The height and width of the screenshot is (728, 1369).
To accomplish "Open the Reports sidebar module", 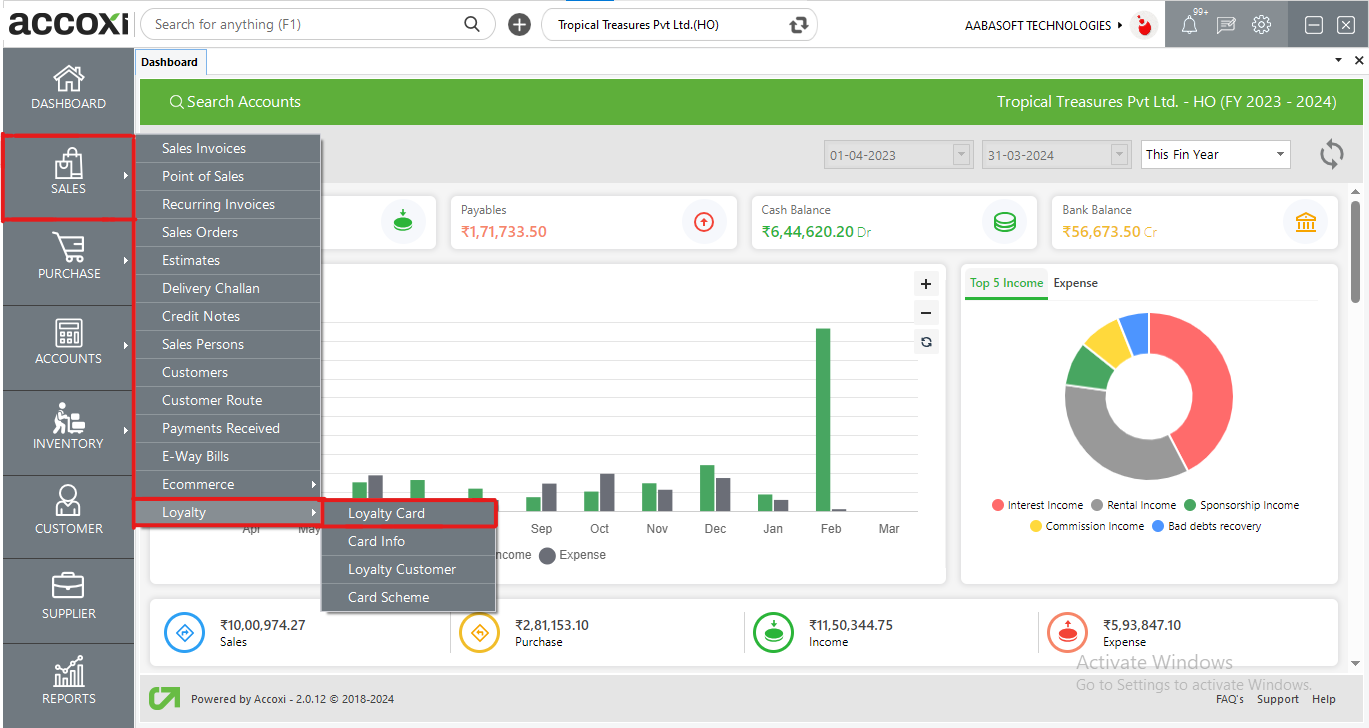I will pos(68,682).
